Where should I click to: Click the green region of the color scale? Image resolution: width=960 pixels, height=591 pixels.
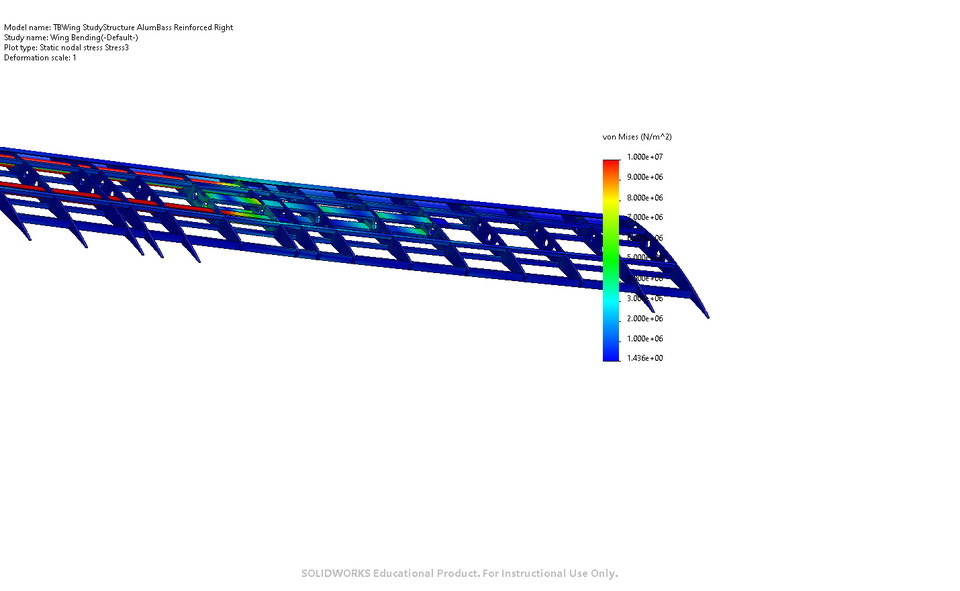tap(611, 255)
